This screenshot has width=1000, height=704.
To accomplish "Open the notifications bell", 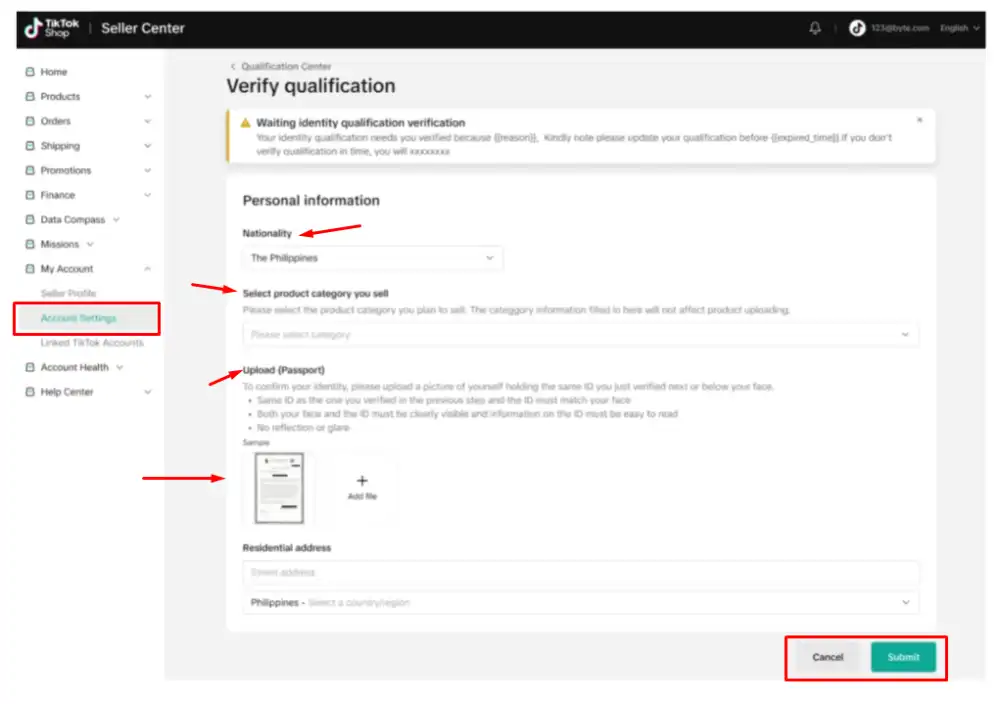I will pyautogui.click(x=814, y=28).
